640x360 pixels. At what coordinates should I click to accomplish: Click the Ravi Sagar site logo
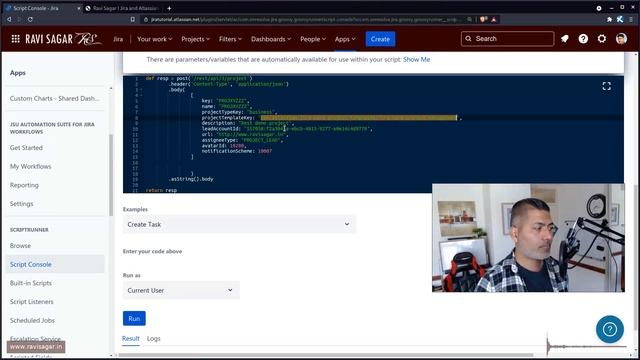[63, 39]
